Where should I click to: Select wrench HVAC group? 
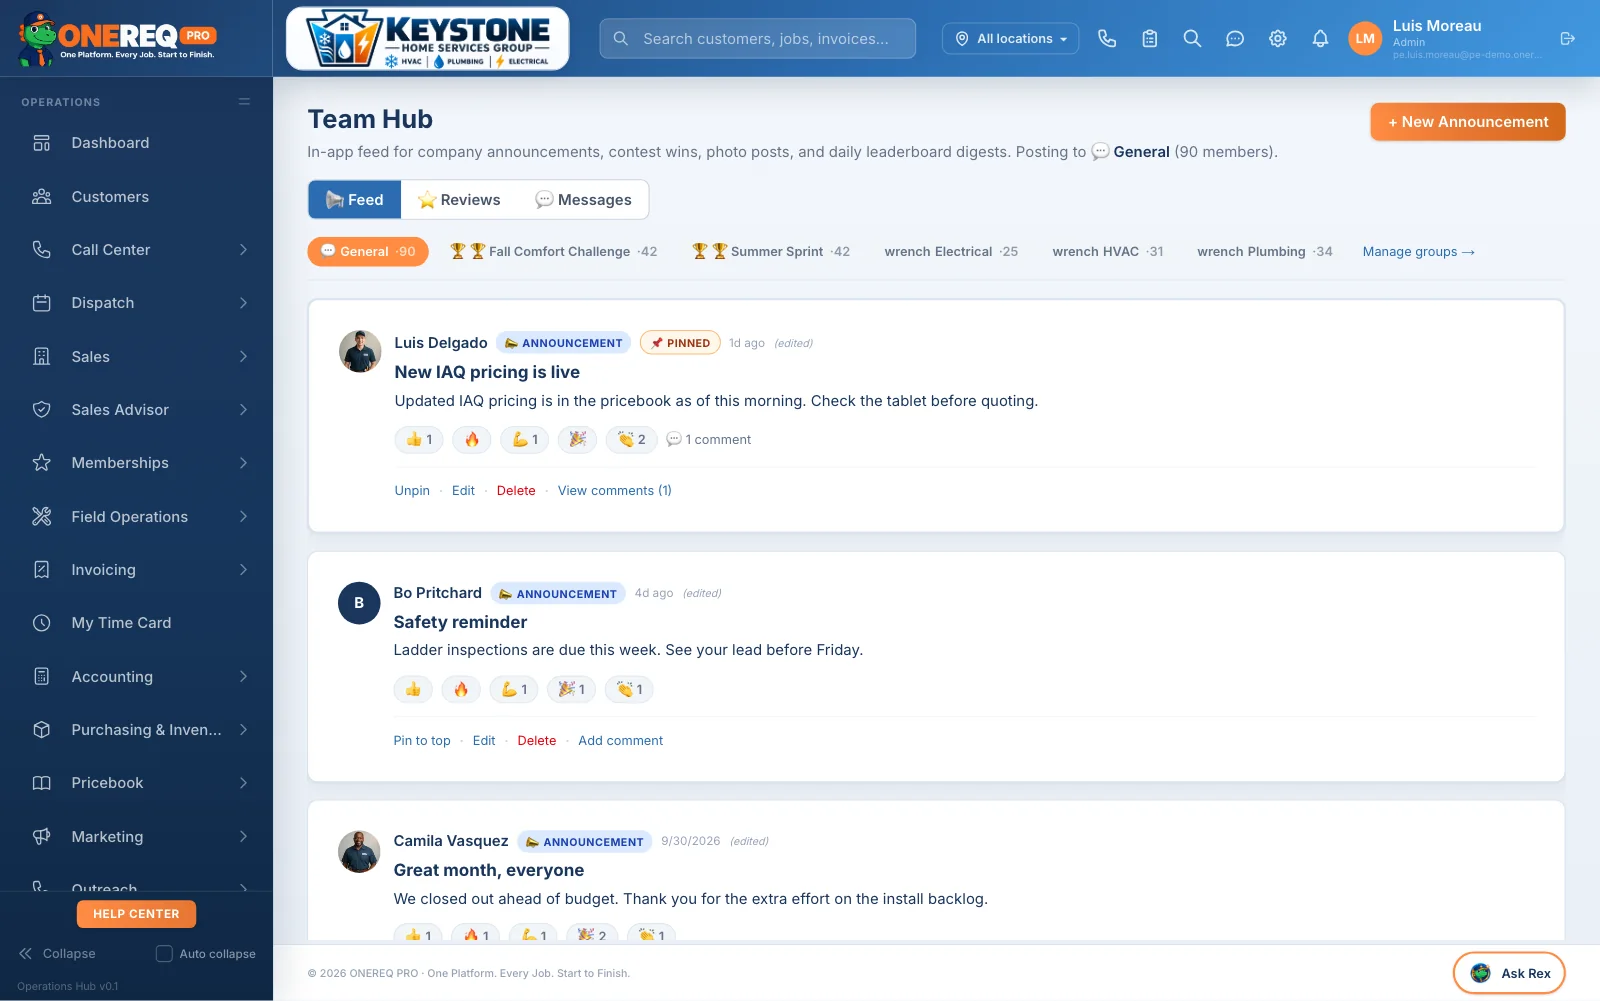pos(1108,252)
